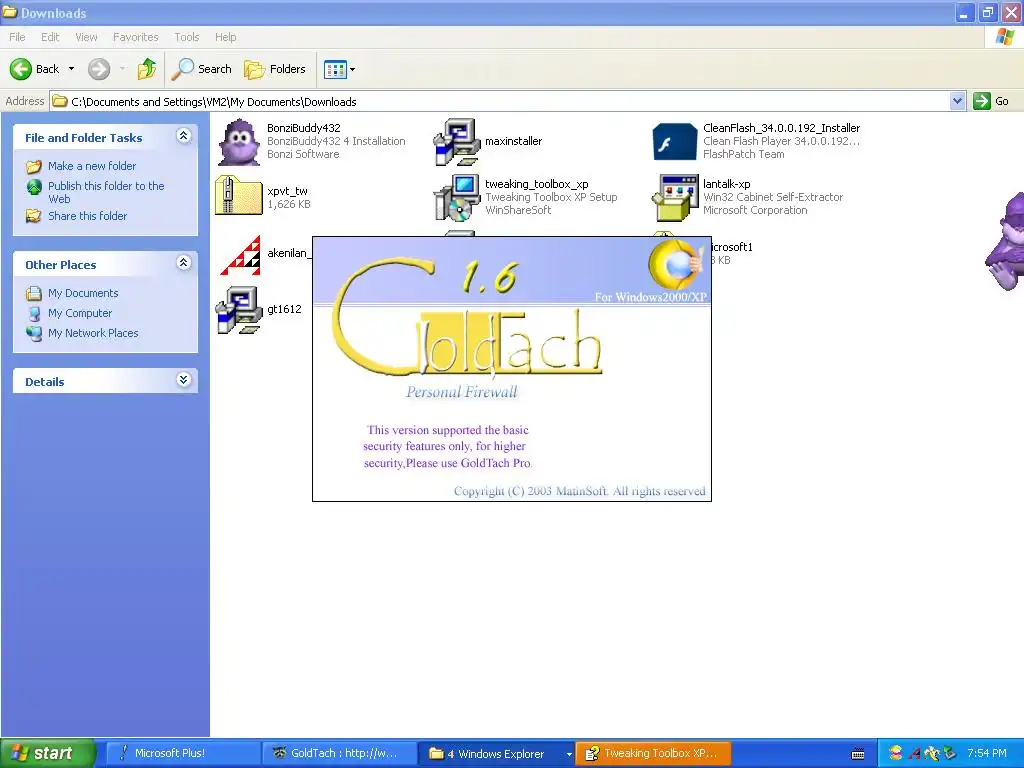Click the greyed Forward arrow icon
Image resolution: width=1024 pixels, height=768 pixels.
tap(99, 69)
